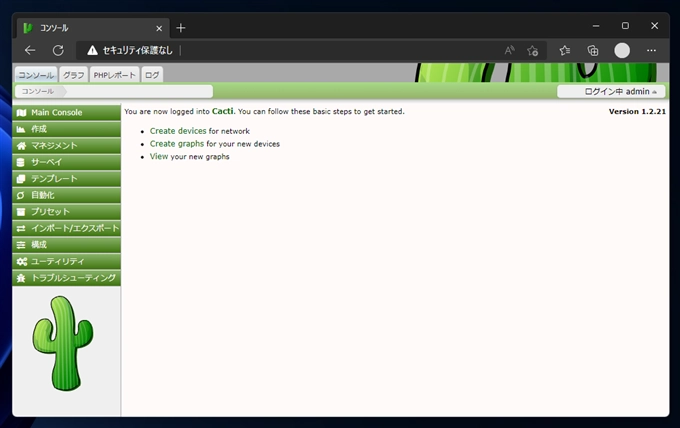Image resolution: width=680 pixels, height=428 pixels.
Task: Click the ユーティリティ gears icon
Action: [x=22, y=261]
